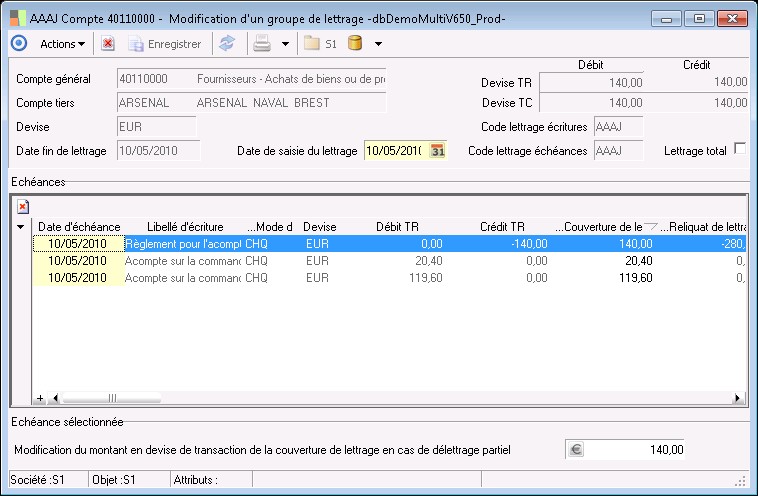This screenshot has width=758, height=496.
Task: Click the window resize grip icon
Action: [740, 481]
